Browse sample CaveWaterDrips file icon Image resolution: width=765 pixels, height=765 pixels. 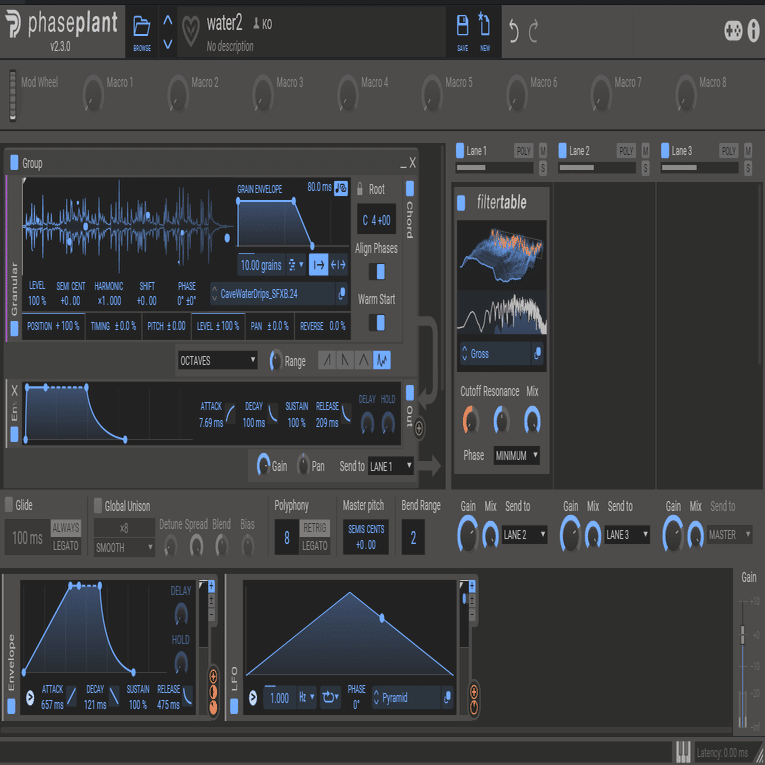pos(342,293)
